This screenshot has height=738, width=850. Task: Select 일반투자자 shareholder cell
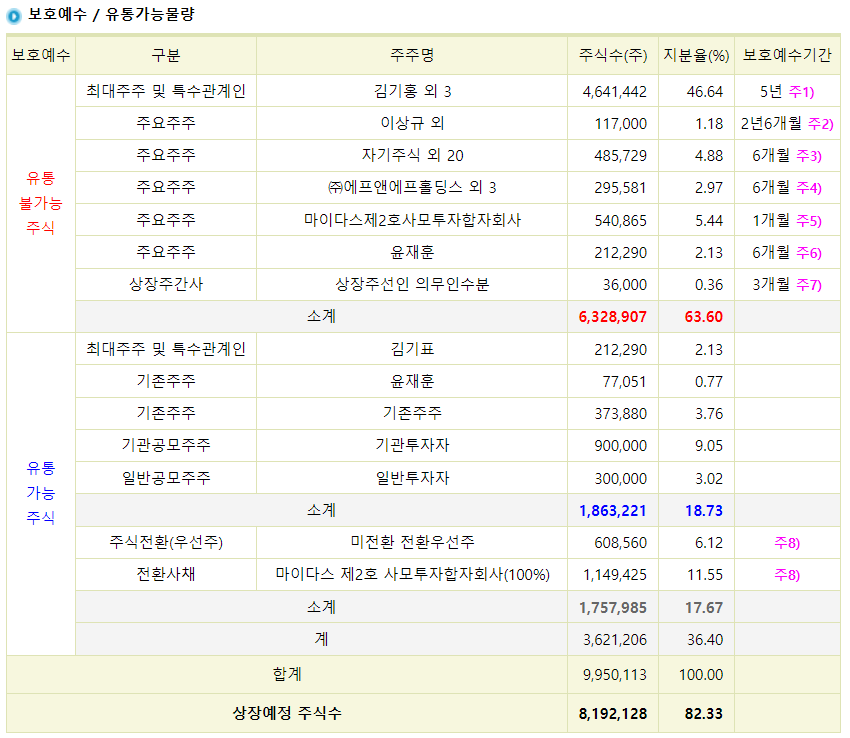point(412,478)
